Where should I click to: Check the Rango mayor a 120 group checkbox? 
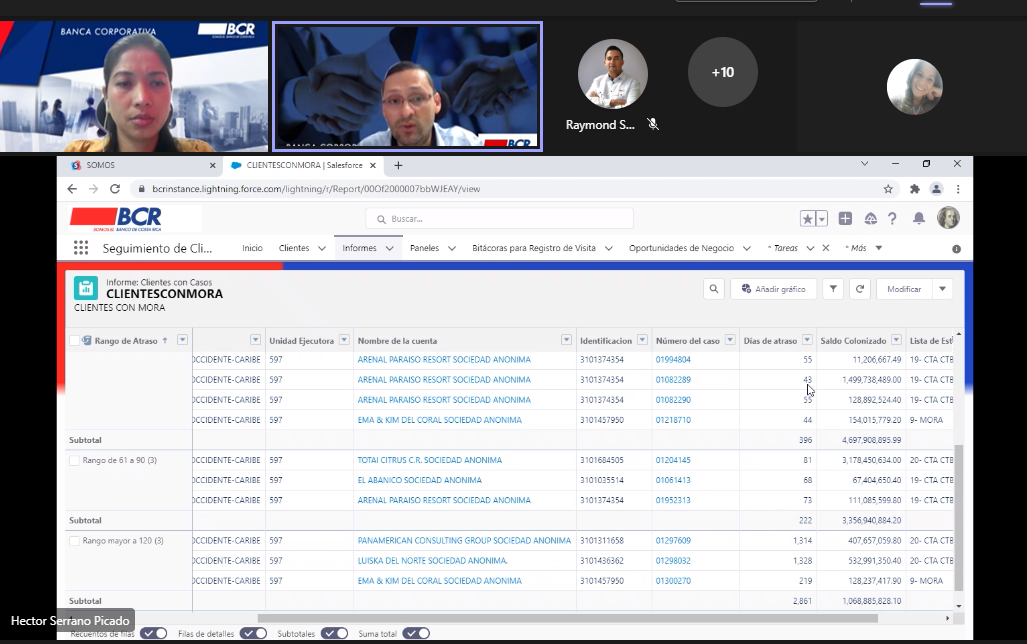[x=75, y=541]
